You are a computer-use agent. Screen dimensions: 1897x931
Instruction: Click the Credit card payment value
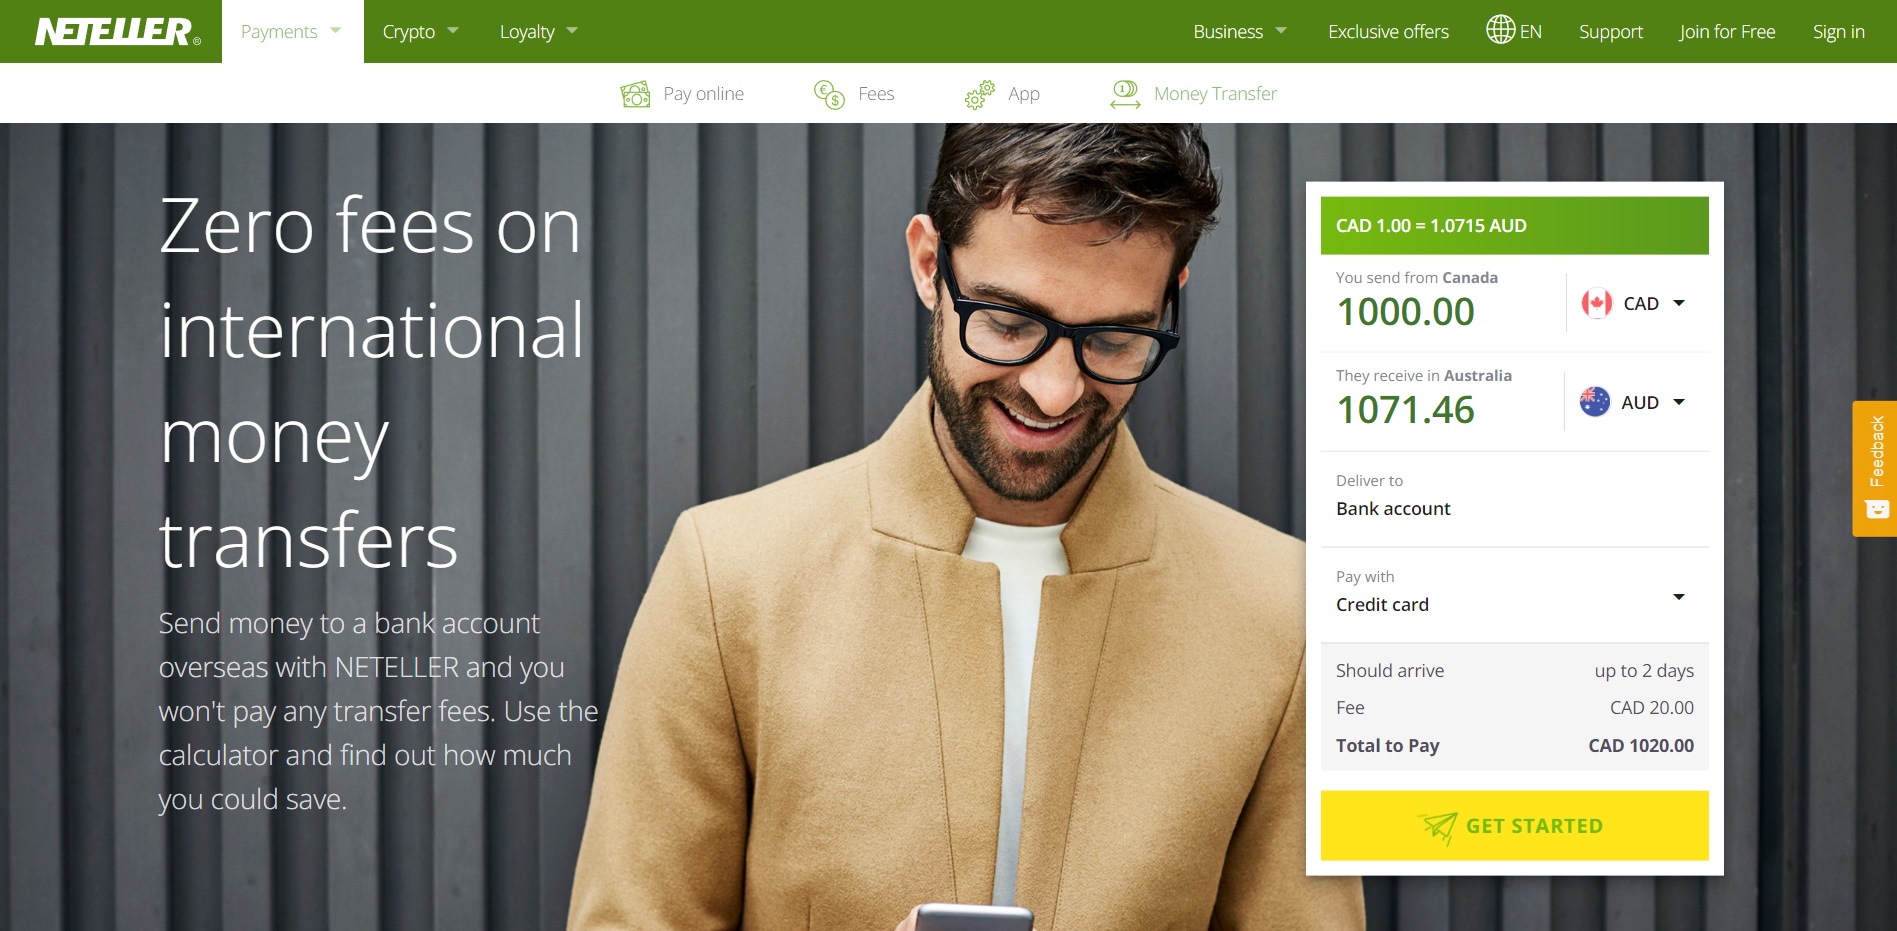coord(1382,604)
